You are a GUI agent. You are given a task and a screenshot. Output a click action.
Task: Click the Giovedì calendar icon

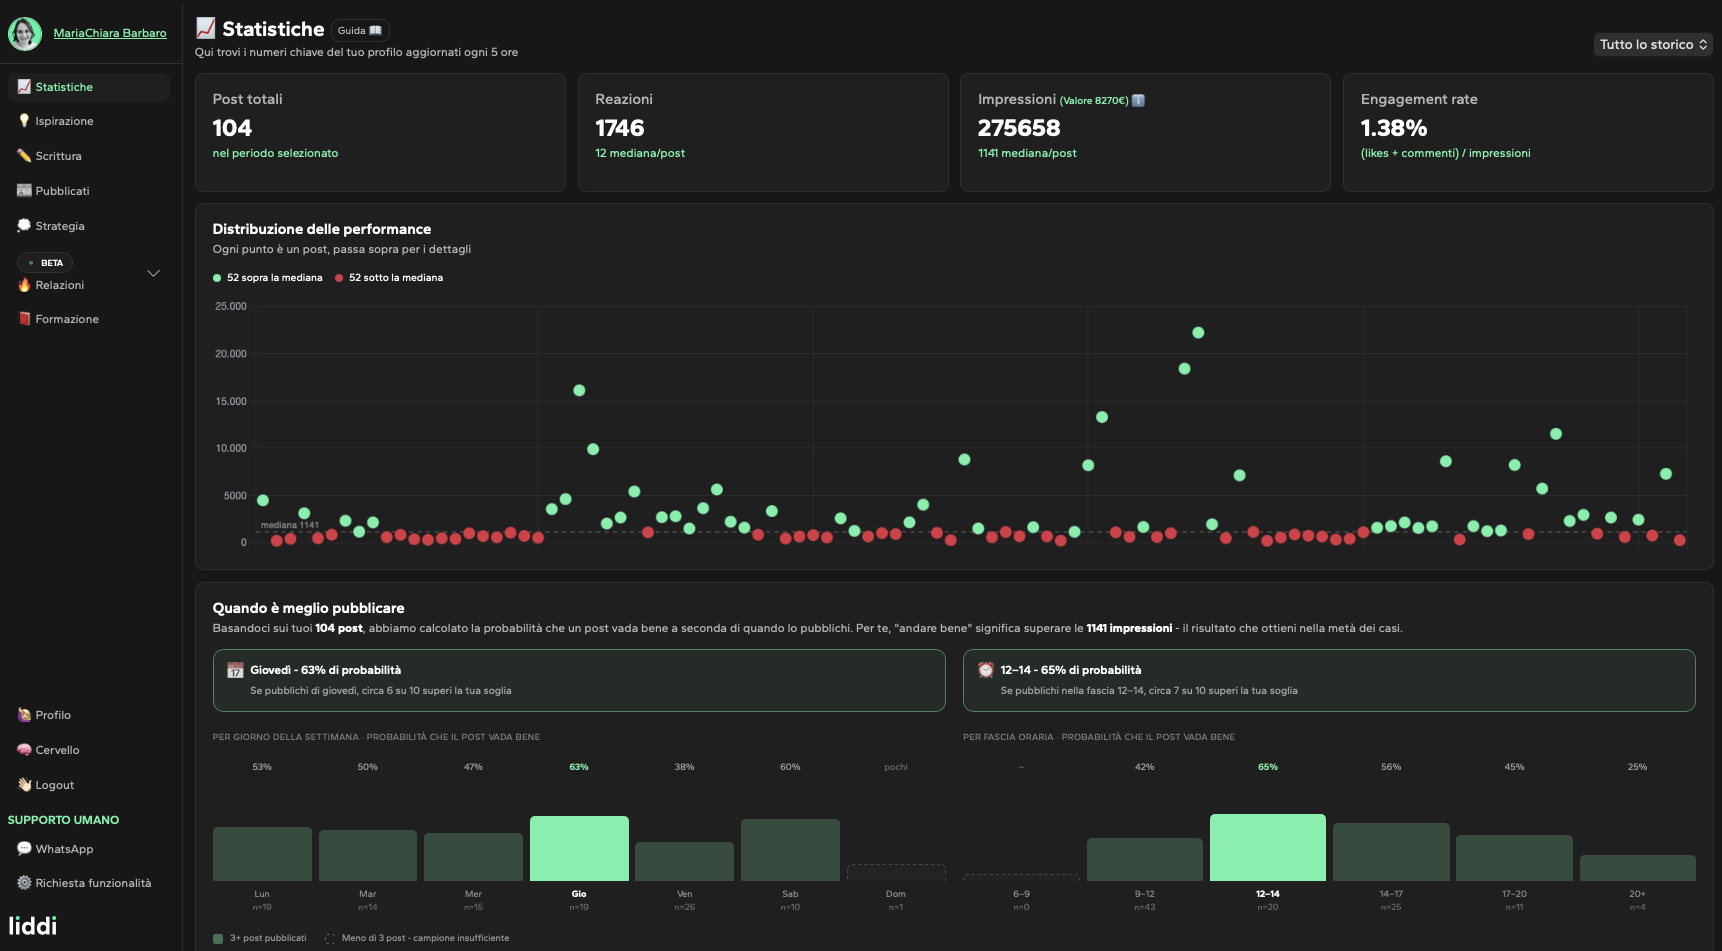(235, 670)
